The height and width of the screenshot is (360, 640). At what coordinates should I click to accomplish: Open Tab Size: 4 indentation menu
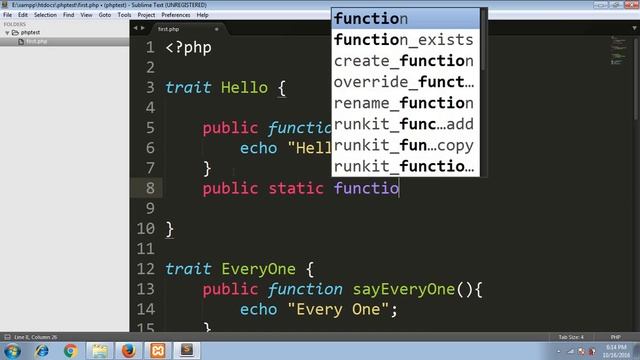tap(571, 337)
